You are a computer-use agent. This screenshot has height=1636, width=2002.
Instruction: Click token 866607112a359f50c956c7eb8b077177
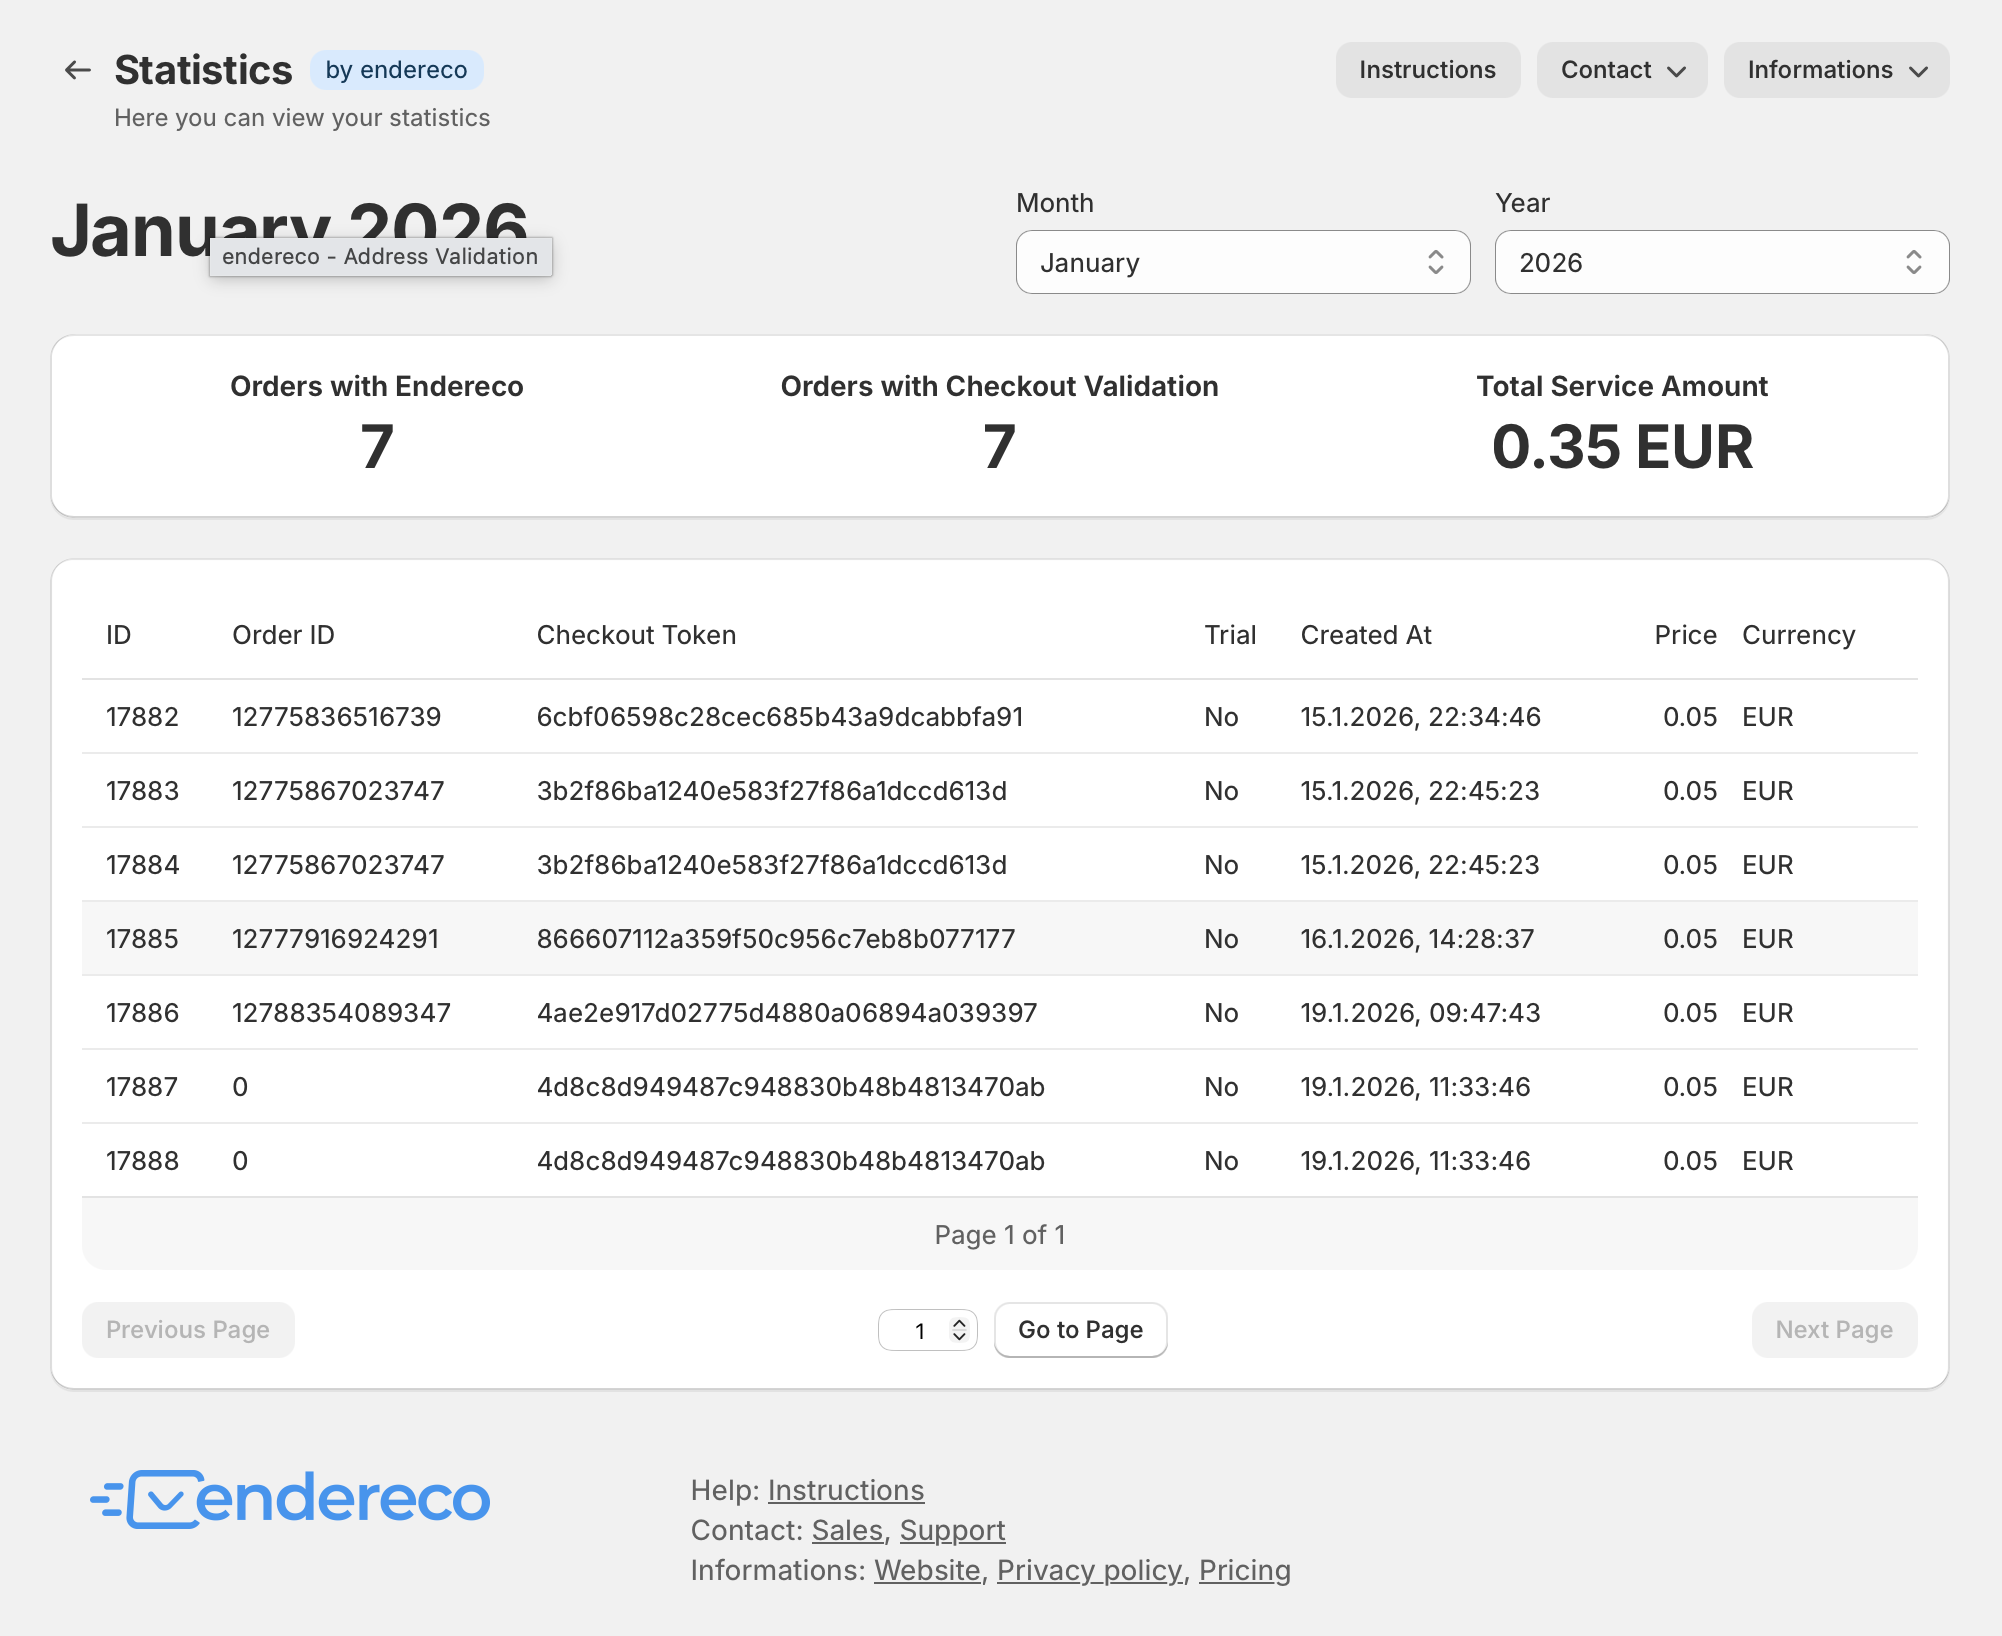[x=776, y=939]
